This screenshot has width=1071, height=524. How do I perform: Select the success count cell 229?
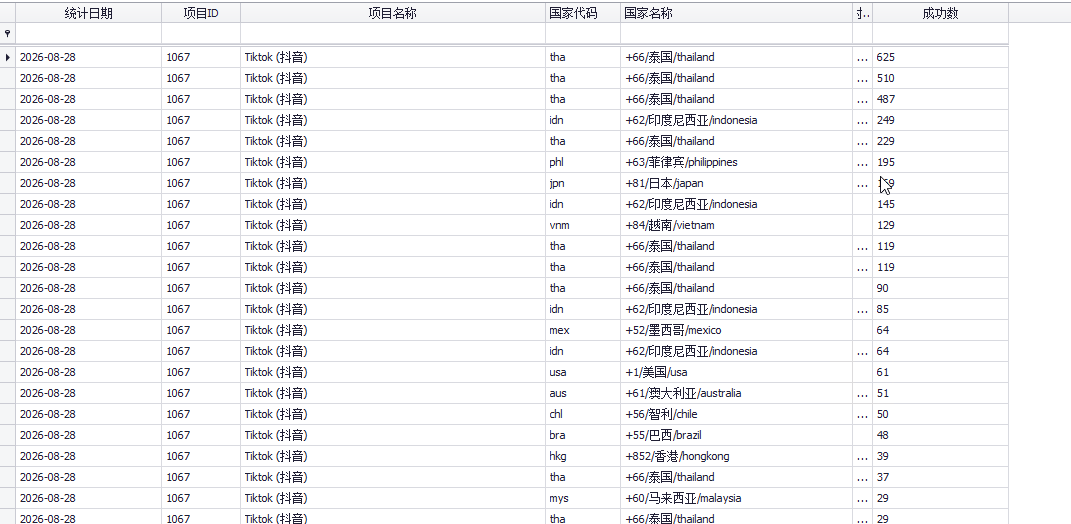[941, 141]
